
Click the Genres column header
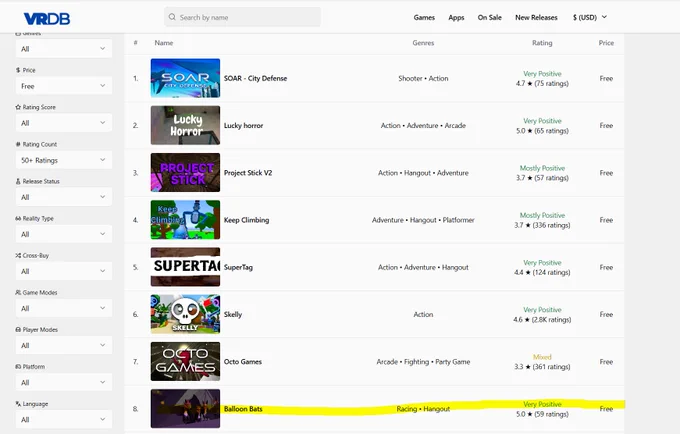pyautogui.click(x=423, y=43)
